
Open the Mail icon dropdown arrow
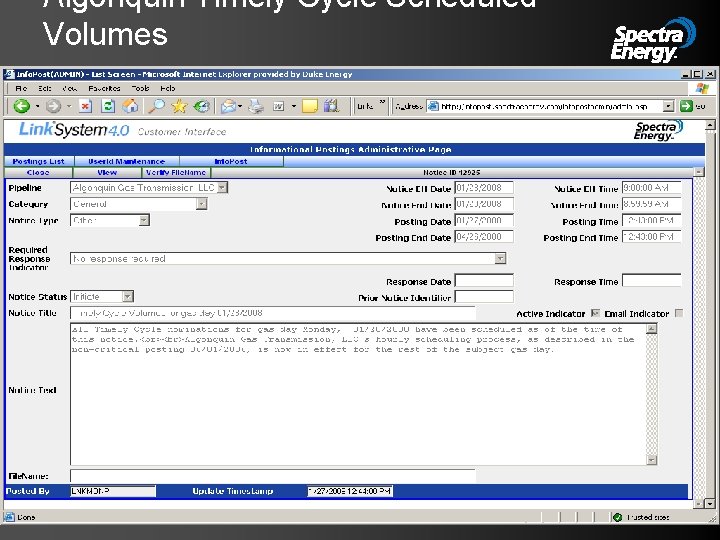click(x=241, y=107)
